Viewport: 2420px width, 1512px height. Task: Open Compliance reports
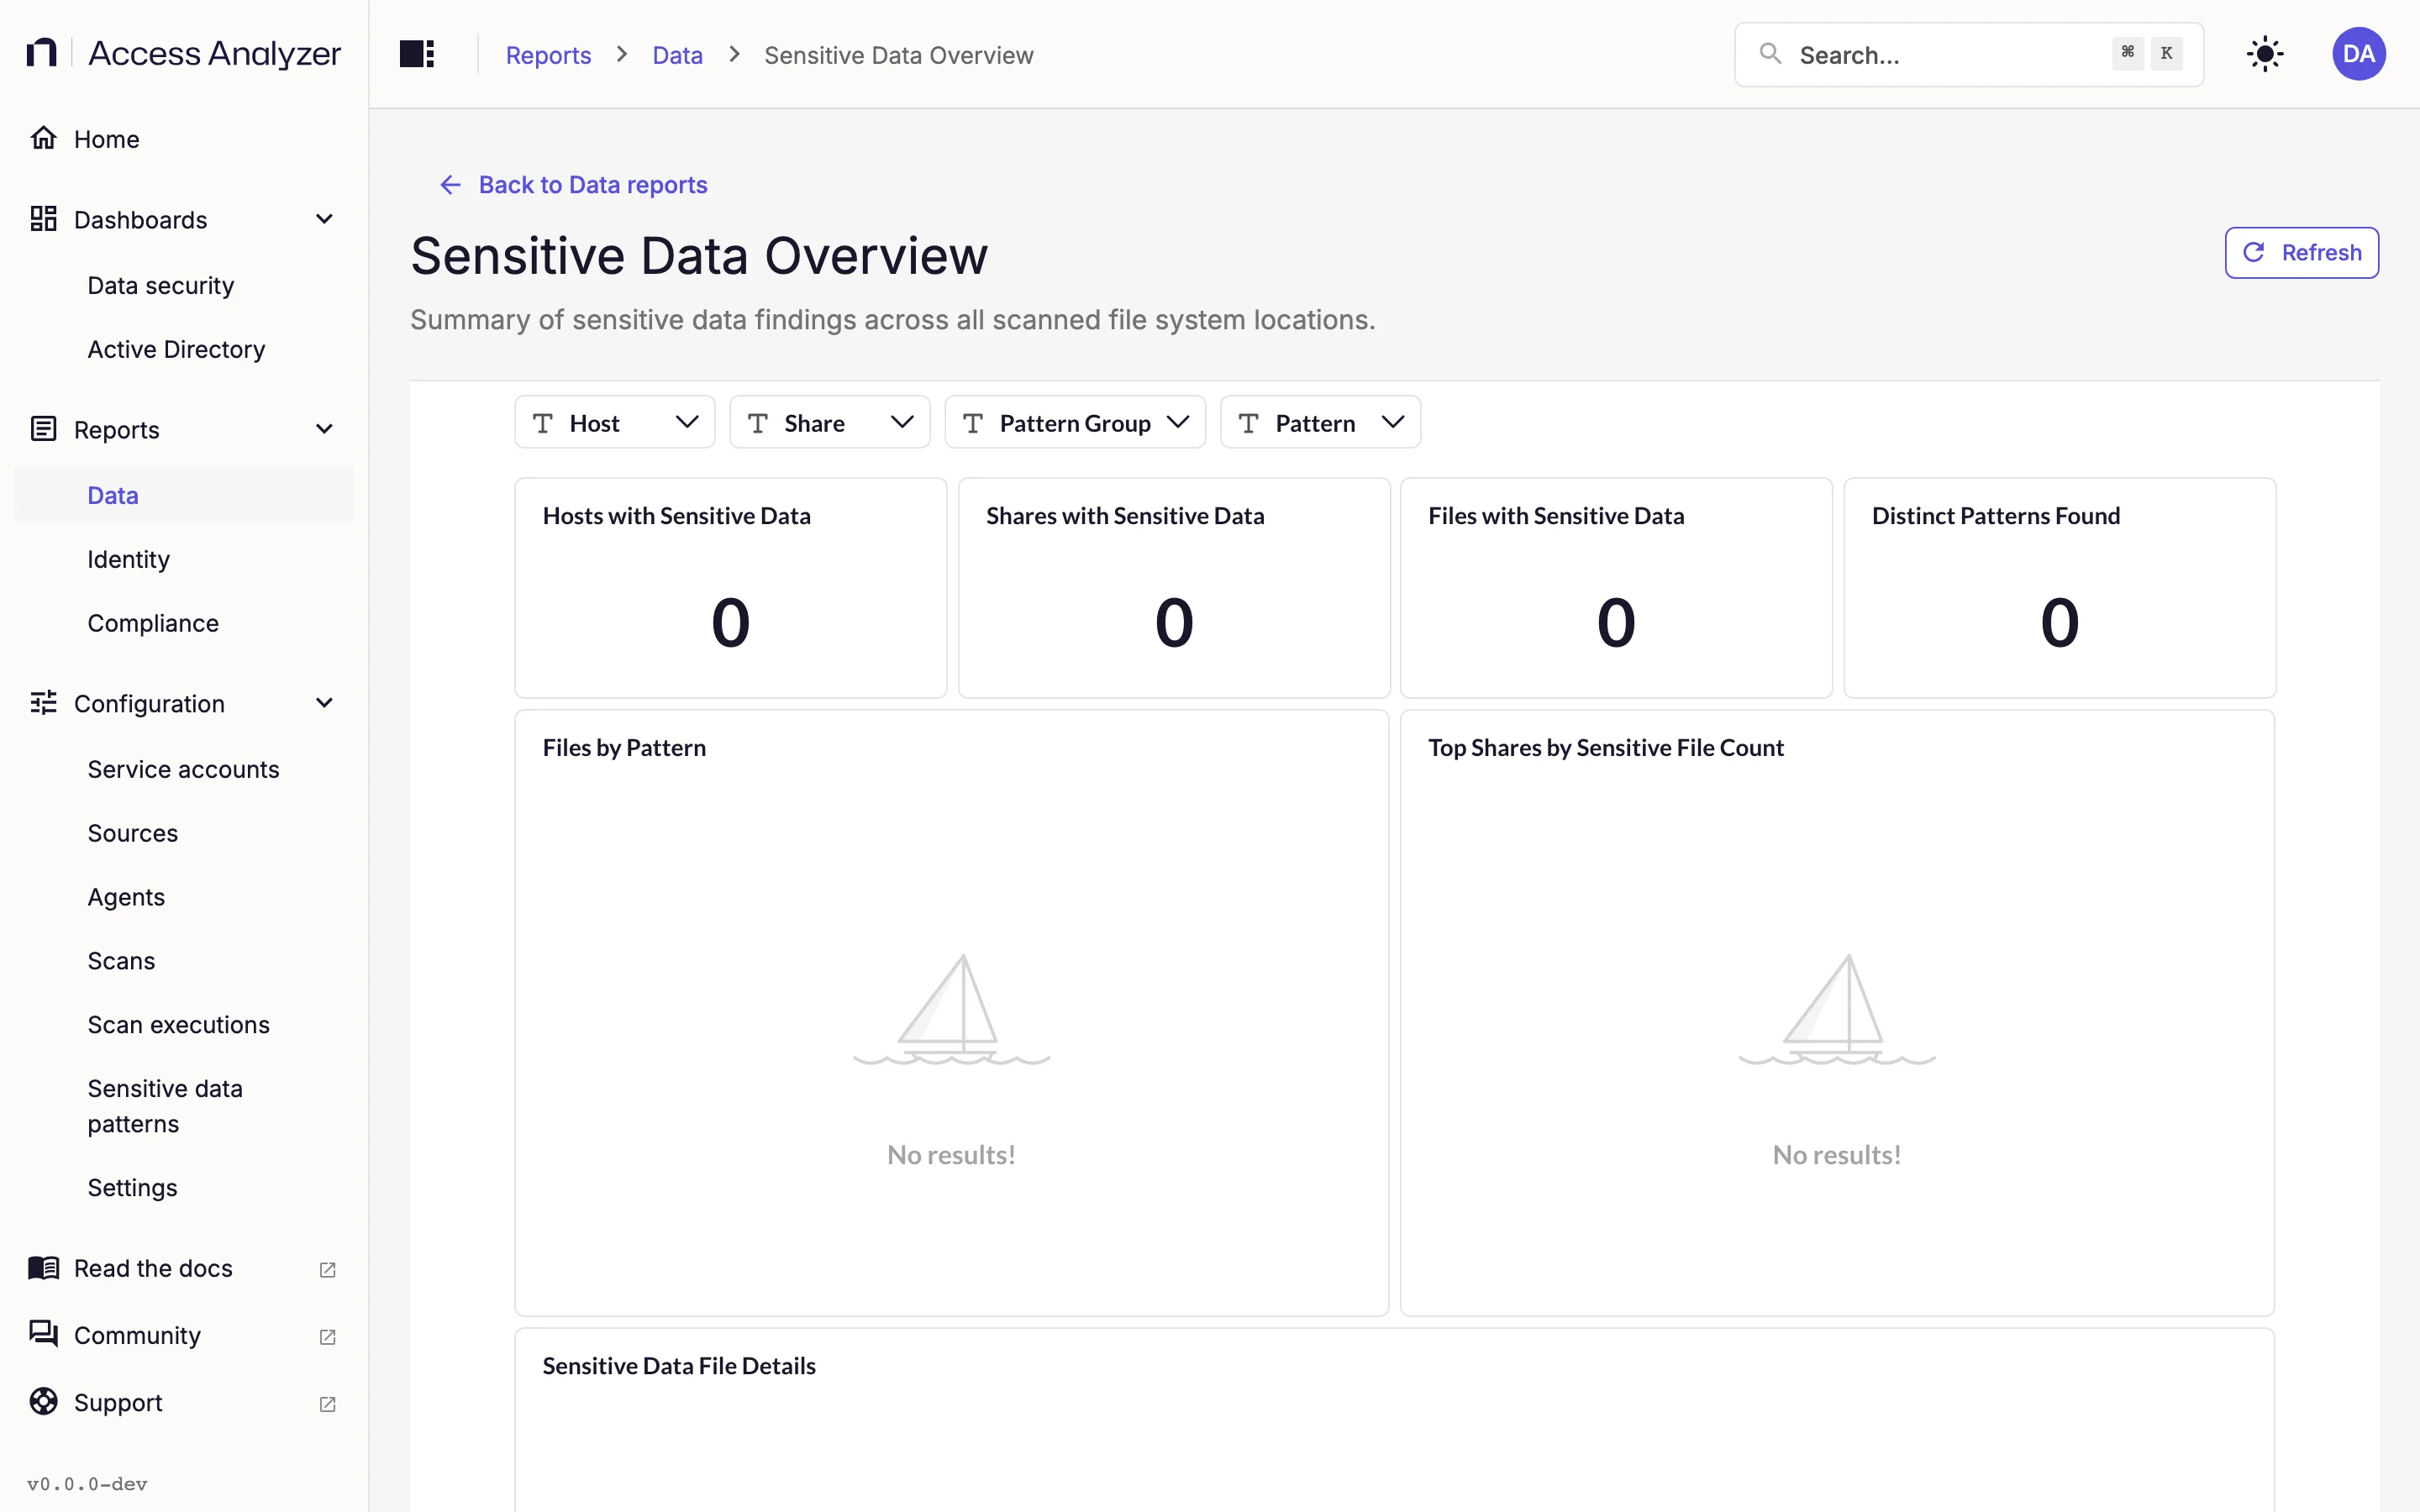184,623
